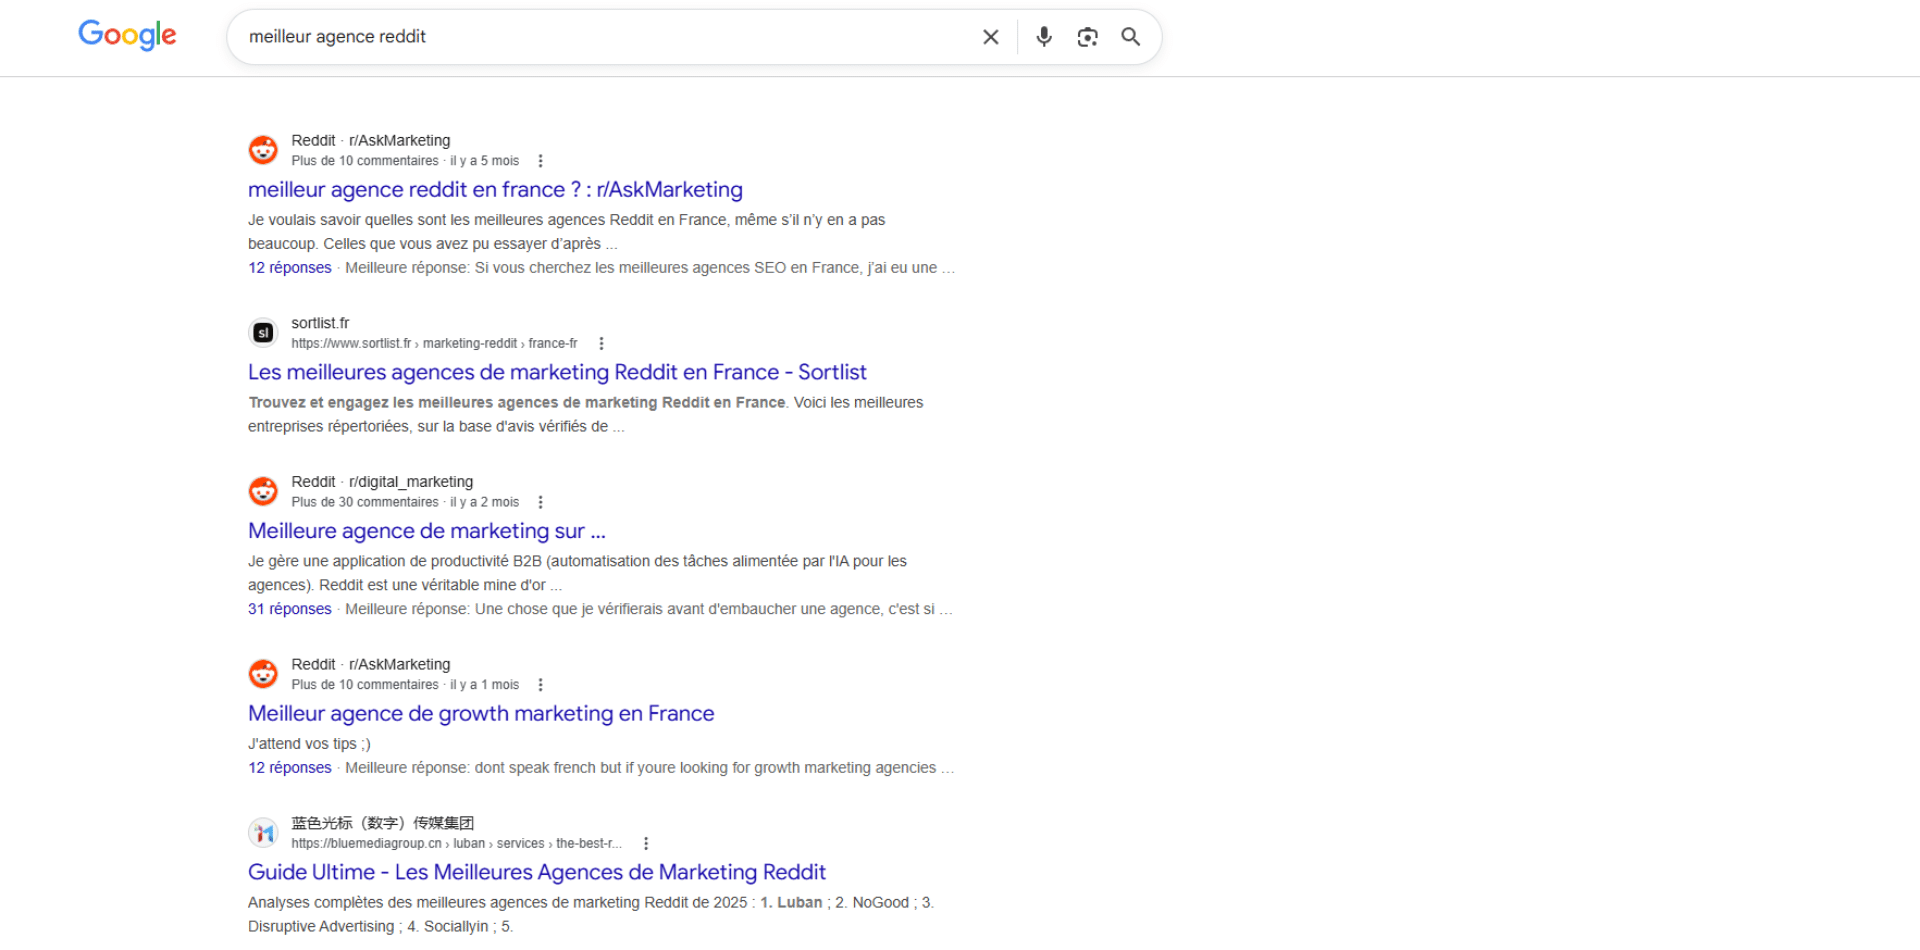Open more options for bluemediagroup.cn result
This screenshot has width=1920, height=950.
(x=646, y=844)
